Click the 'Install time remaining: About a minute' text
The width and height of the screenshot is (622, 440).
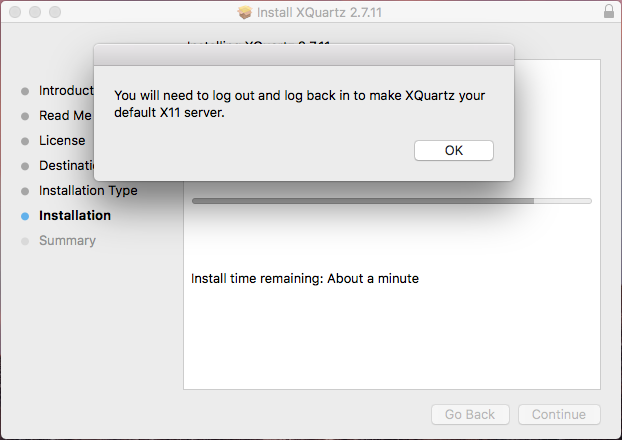click(305, 279)
